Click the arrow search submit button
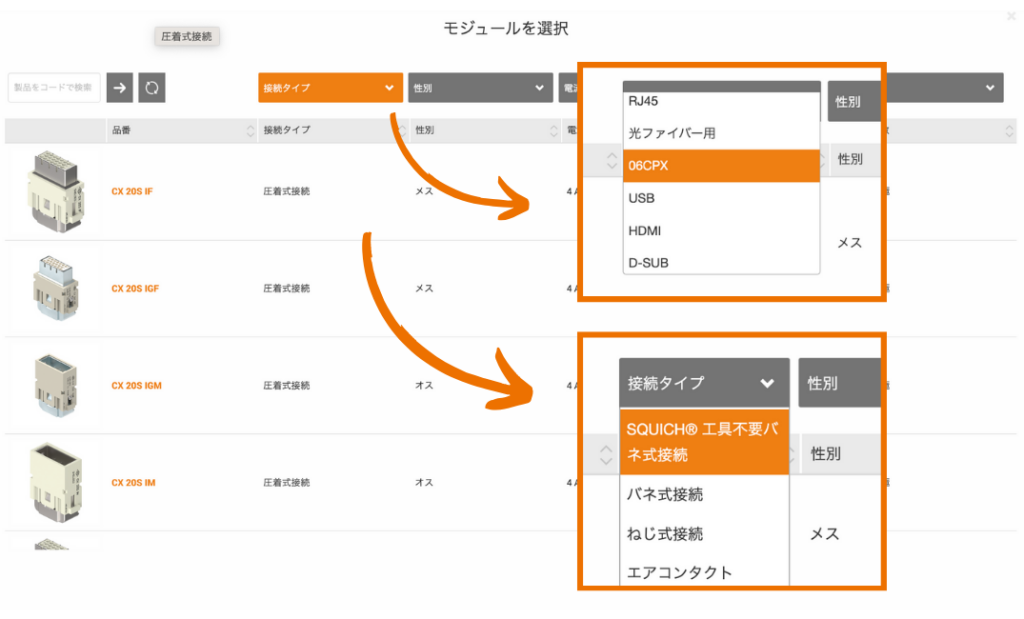The image size is (1024, 619). coord(120,88)
